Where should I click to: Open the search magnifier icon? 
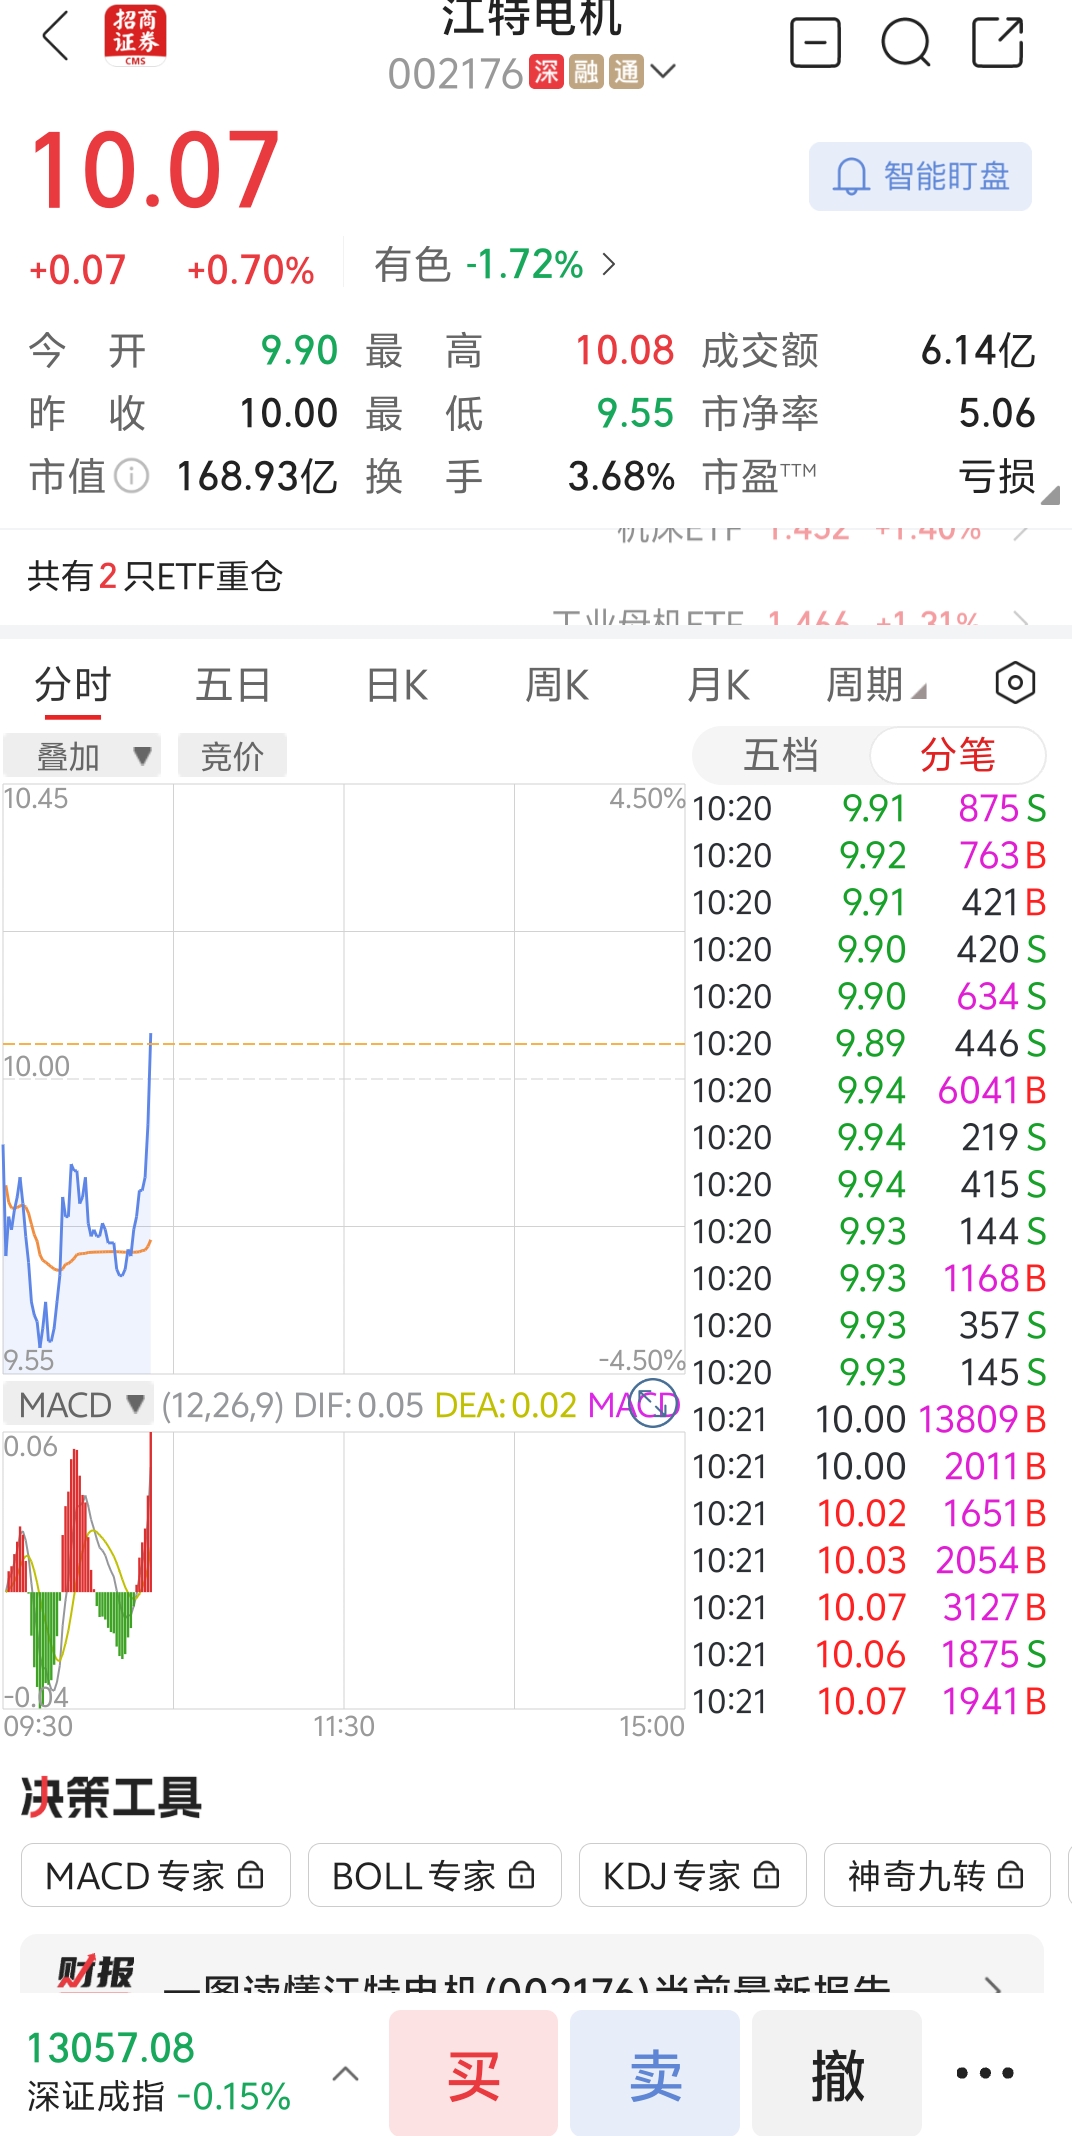[x=906, y=43]
